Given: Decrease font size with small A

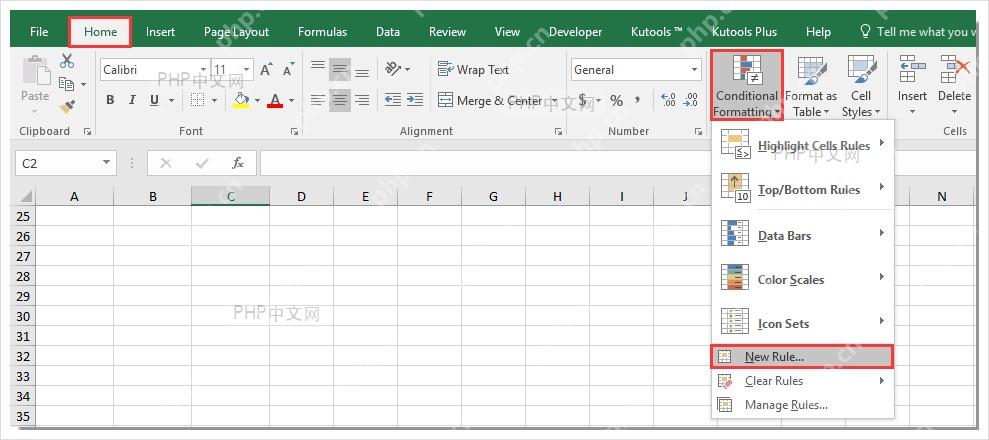Looking at the screenshot, I should (x=288, y=69).
